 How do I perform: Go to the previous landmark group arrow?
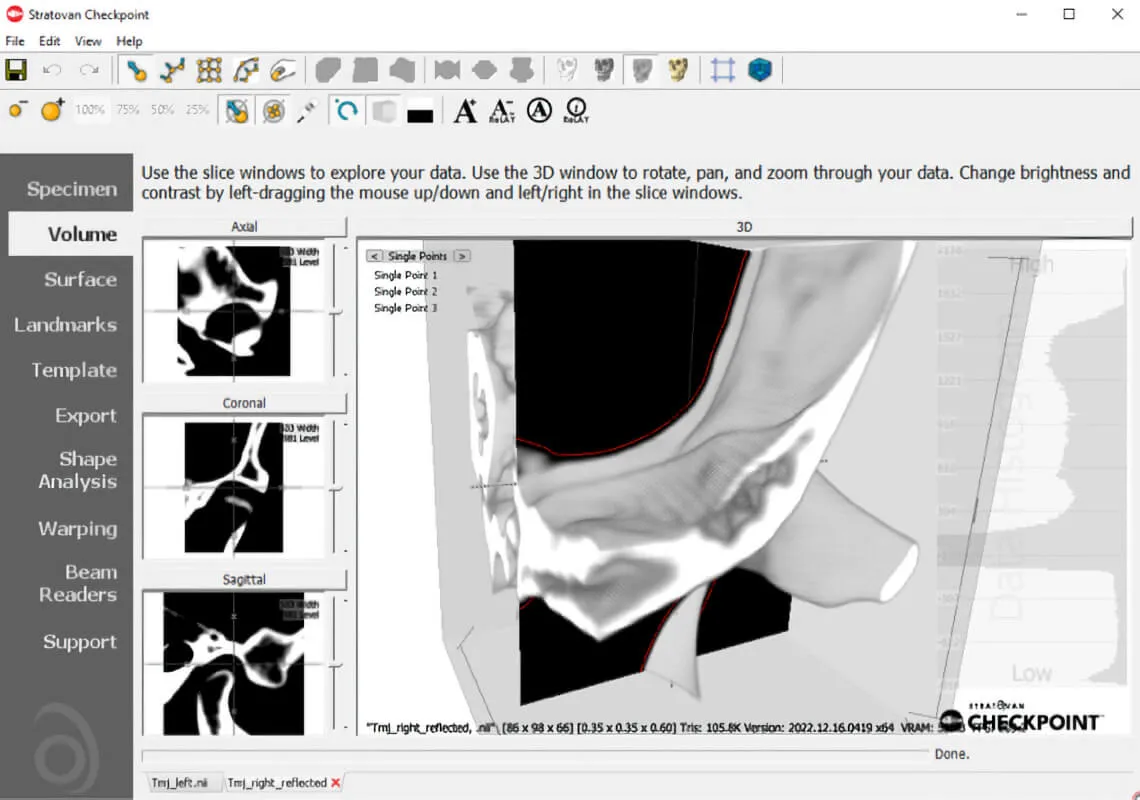[x=373, y=256]
